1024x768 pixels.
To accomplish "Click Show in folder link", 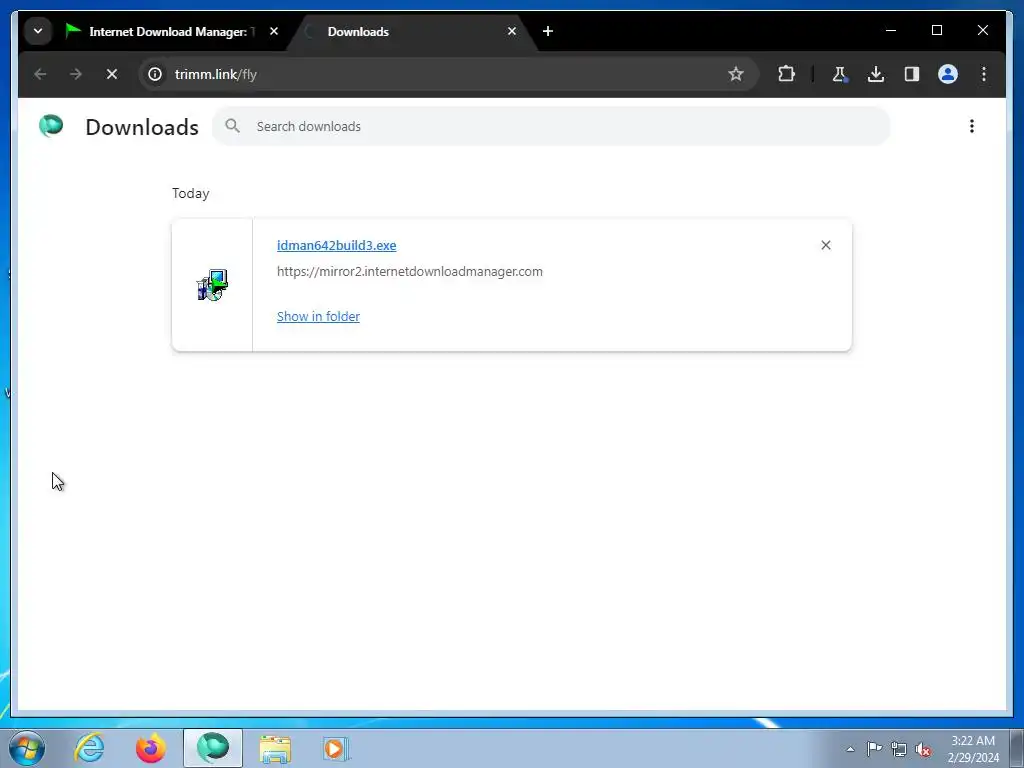I will pos(318,317).
